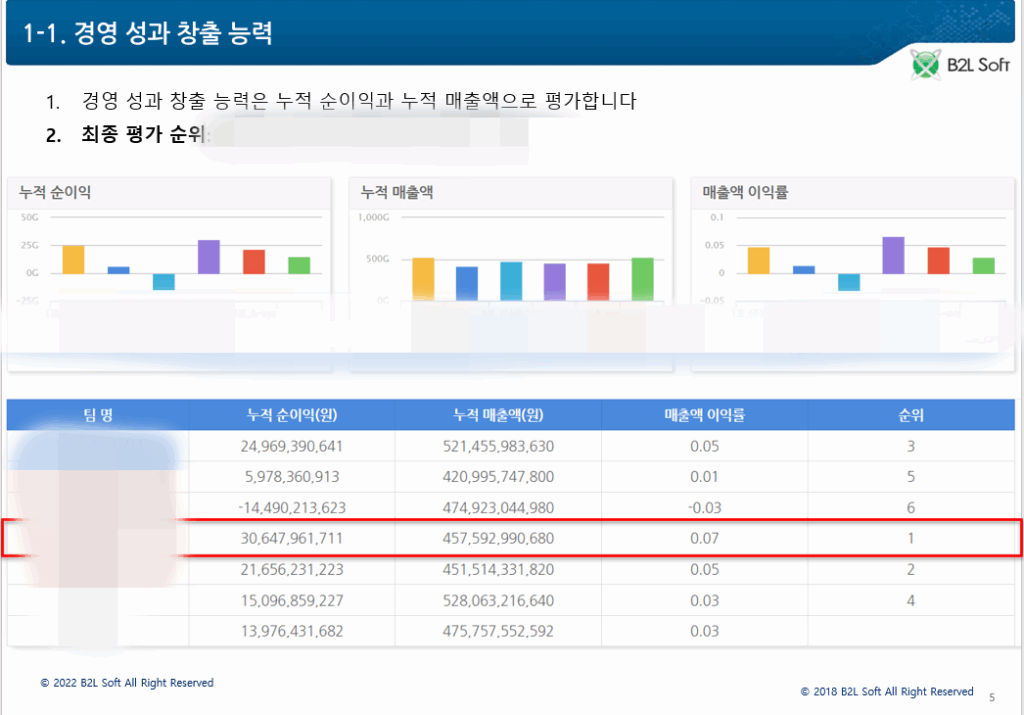Viewport: 1024px width, 715px height.
Task: Sort by the 팀 명 column header
Action: coord(98,416)
